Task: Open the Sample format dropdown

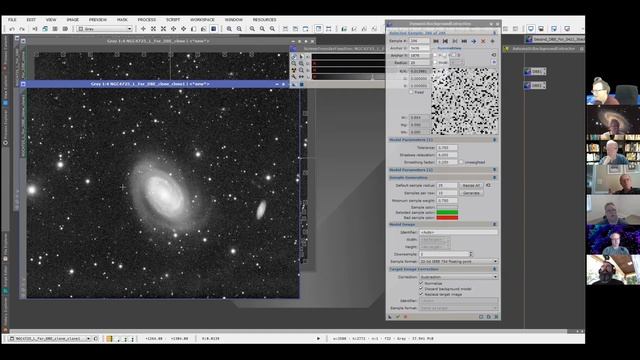Action: coord(459,261)
